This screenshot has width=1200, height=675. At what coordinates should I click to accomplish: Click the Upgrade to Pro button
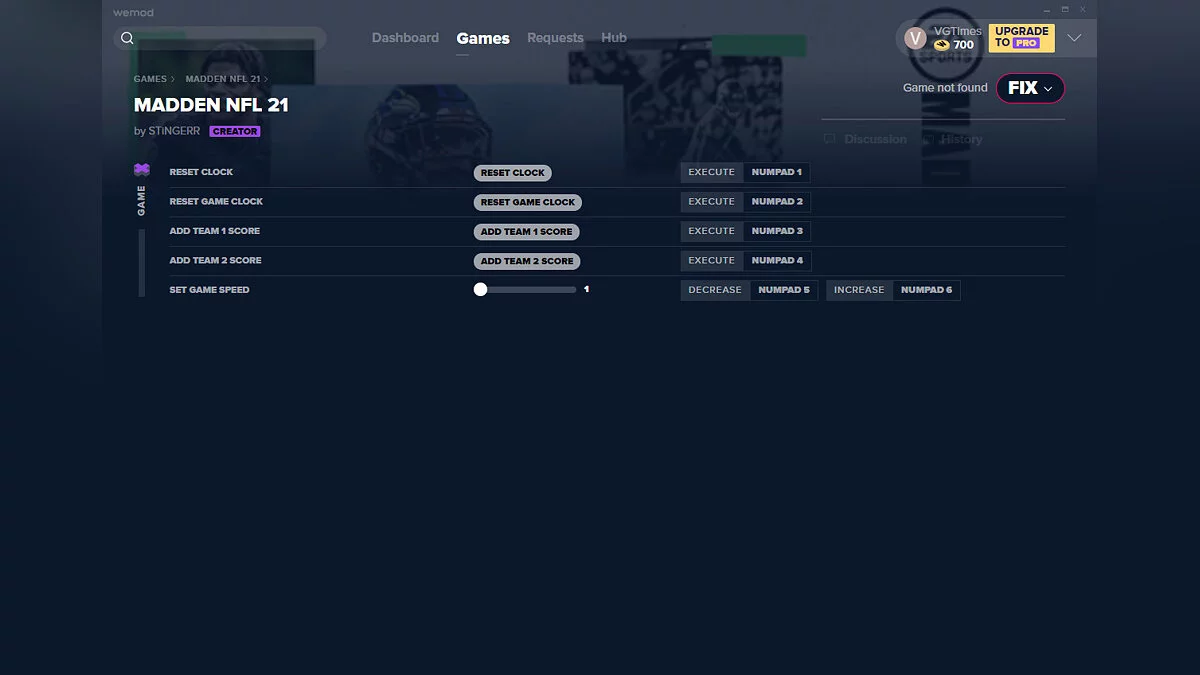tap(1022, 38)
